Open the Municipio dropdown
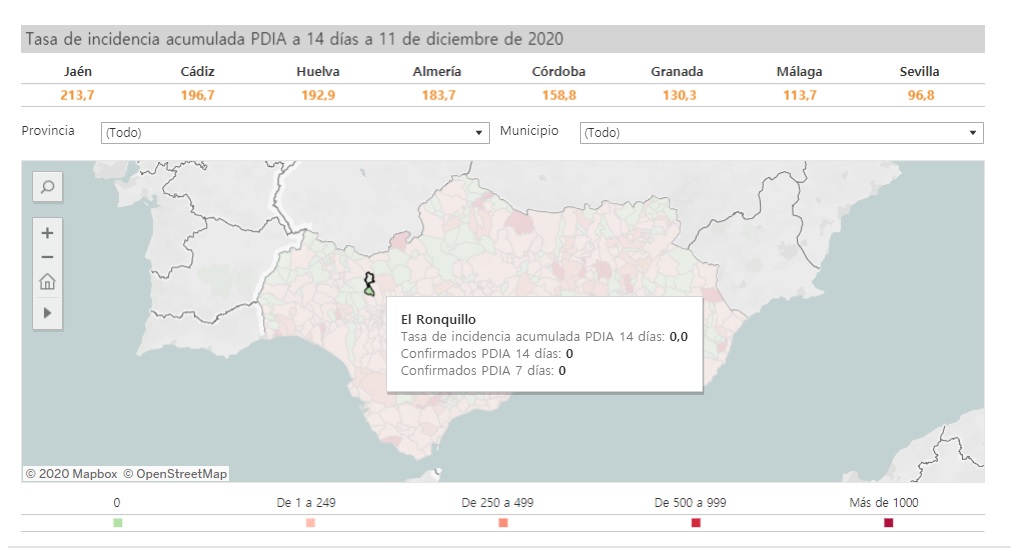 (780, 133)
